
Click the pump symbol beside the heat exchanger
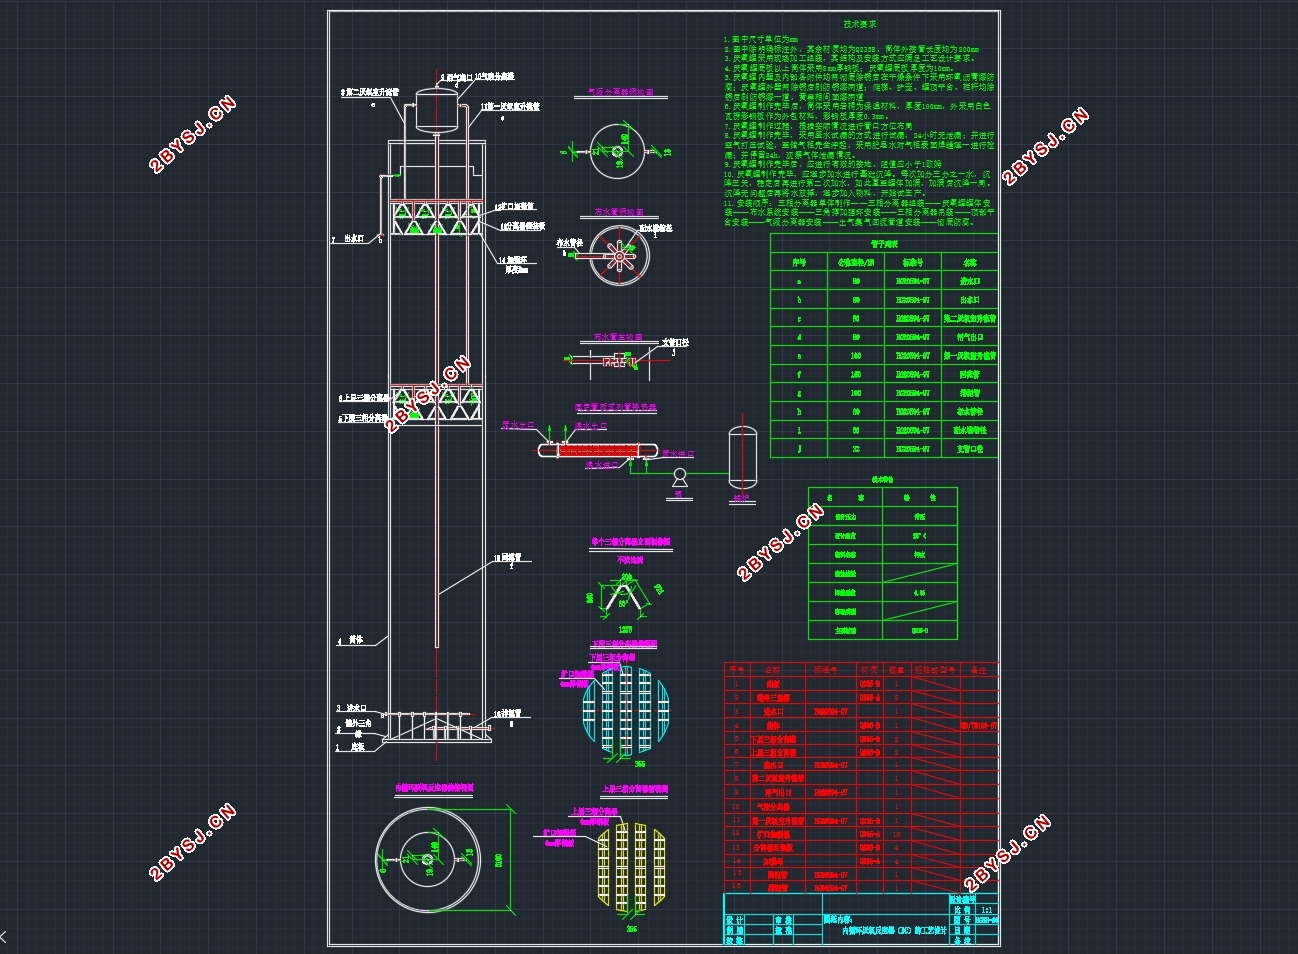click(x=680, y=475)
